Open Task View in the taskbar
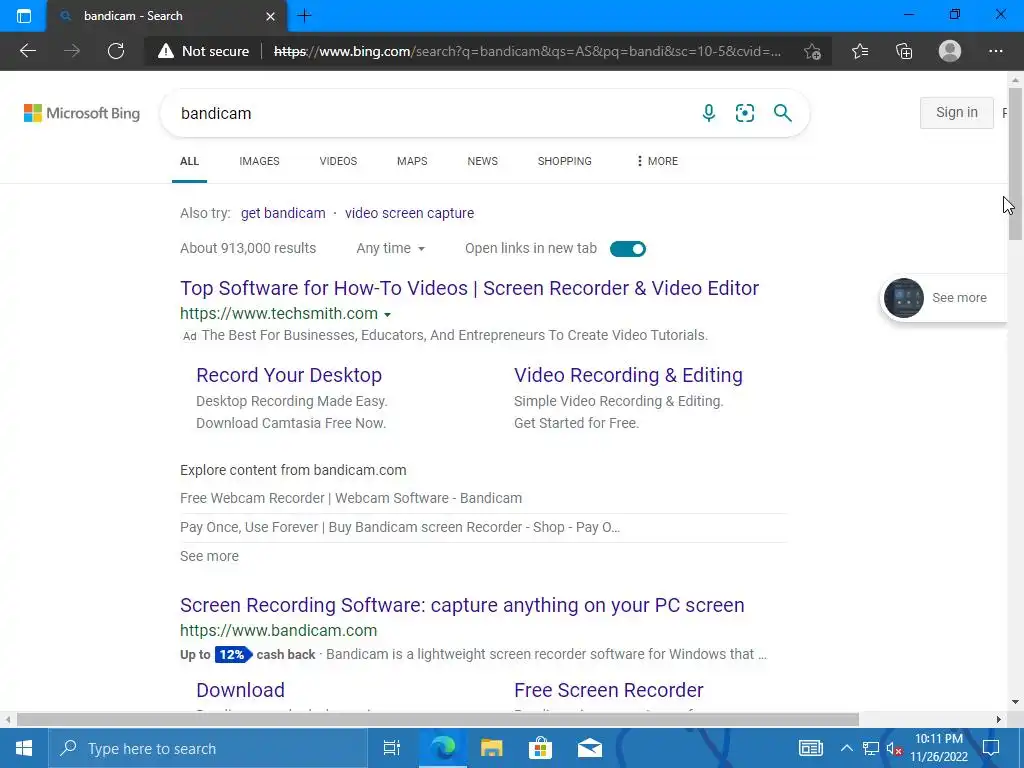The width and height of the screenshot is (1024, 768). coord(391,748)
